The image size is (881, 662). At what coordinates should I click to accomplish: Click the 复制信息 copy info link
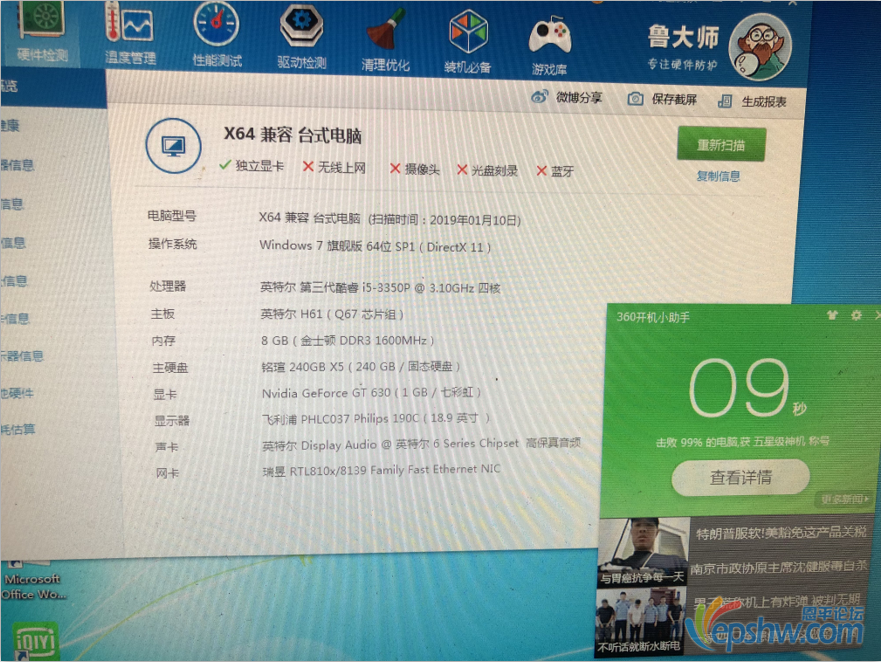coord(718,176)
